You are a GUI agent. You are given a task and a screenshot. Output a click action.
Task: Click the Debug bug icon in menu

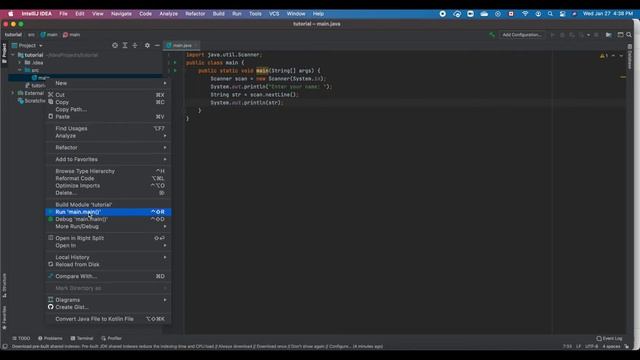tap(51, 219)
